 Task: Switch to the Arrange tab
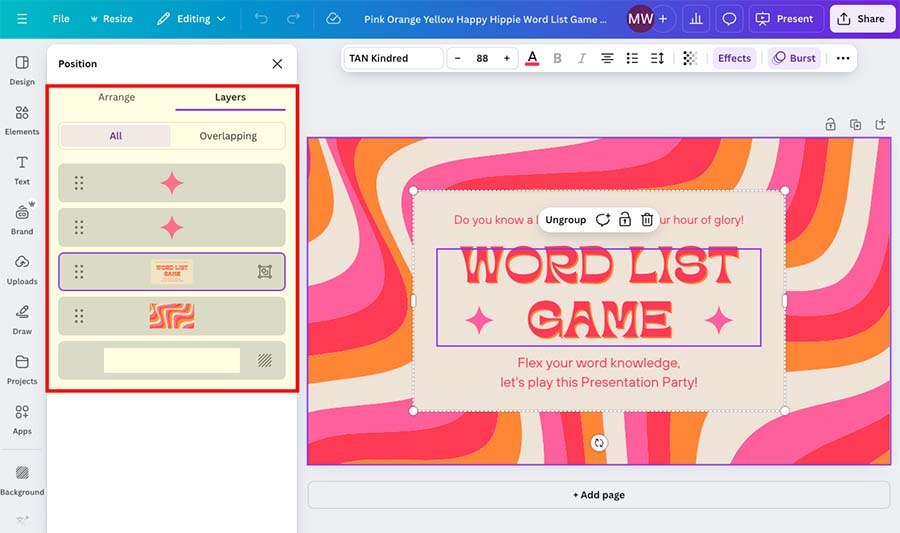(x=117, y=98)
